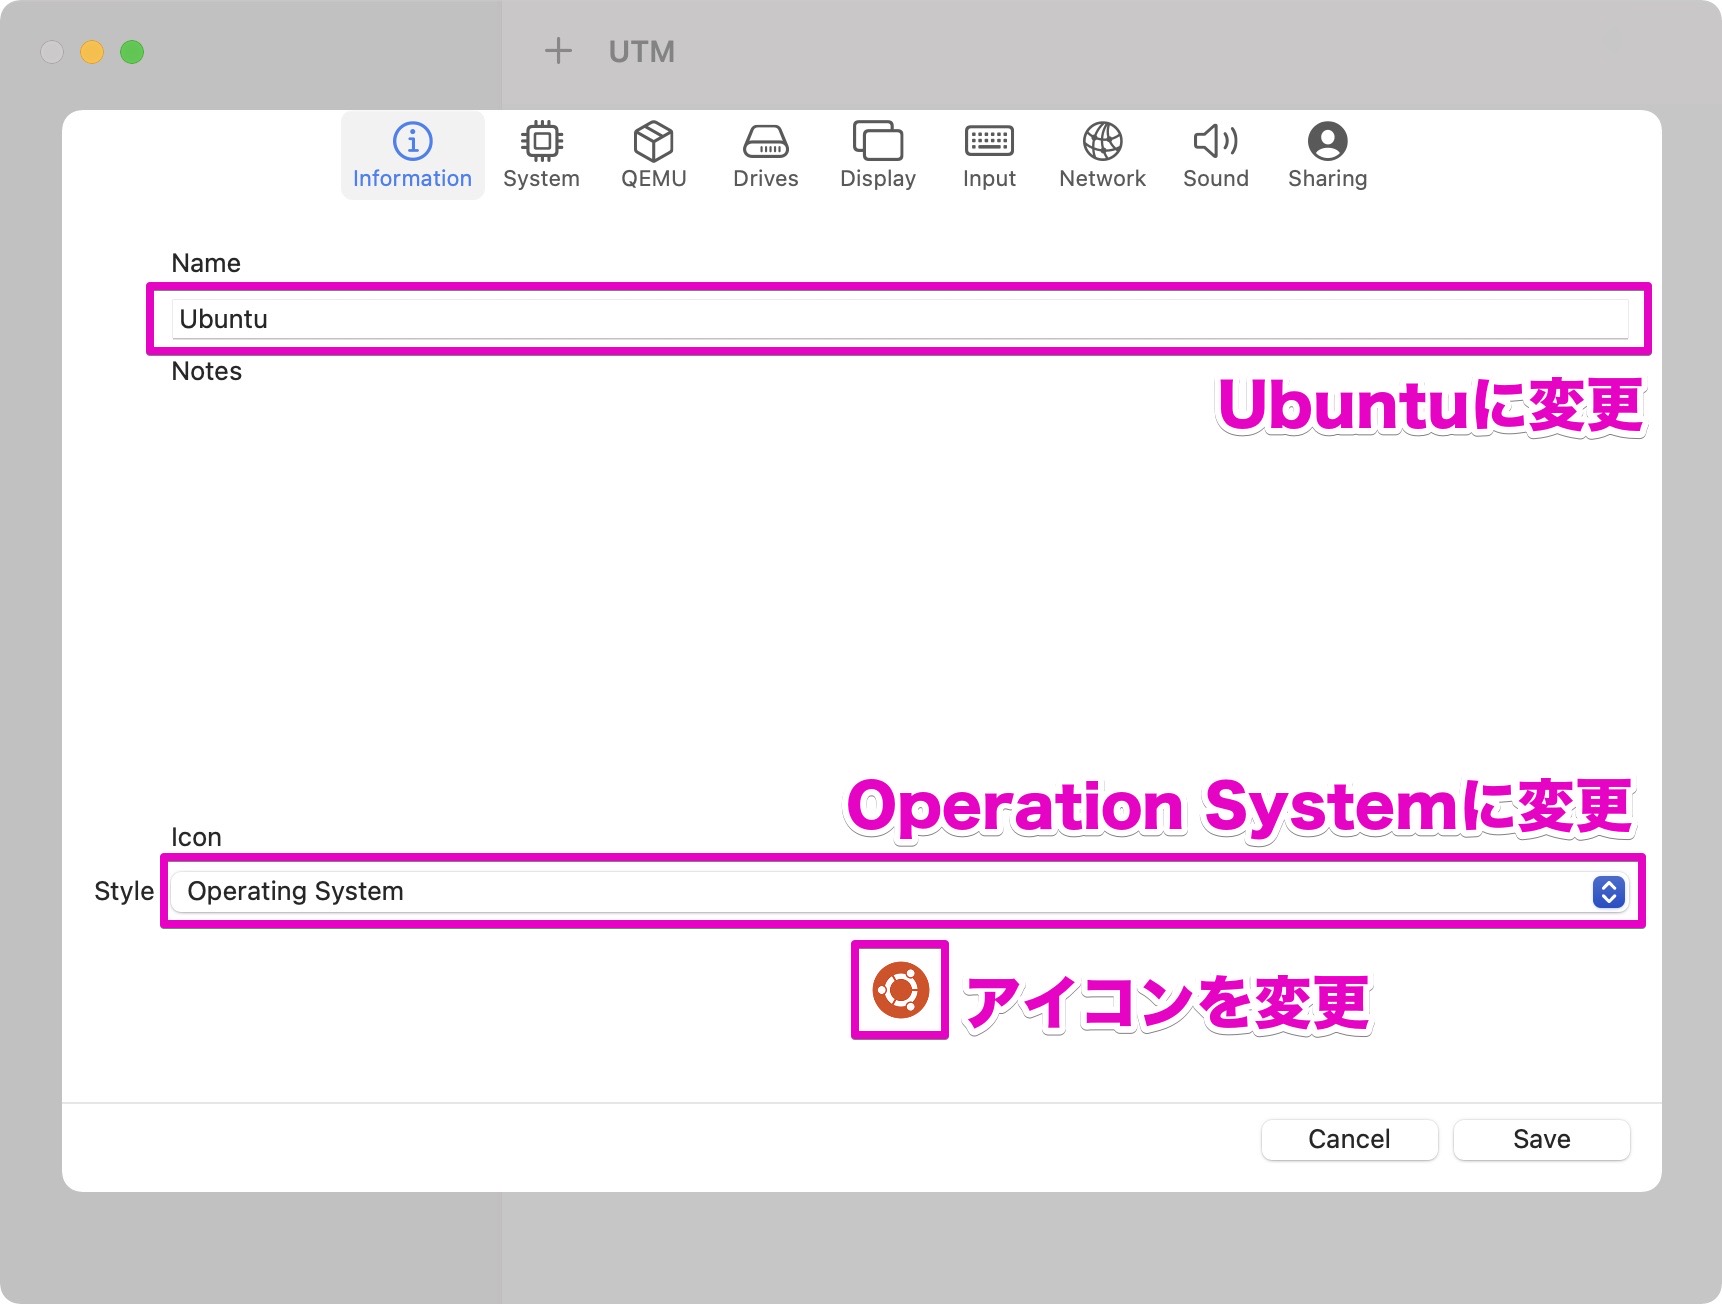1722x1304 pixels.
Task: Click the green zoom traffic light
Action: pos(132,51)
